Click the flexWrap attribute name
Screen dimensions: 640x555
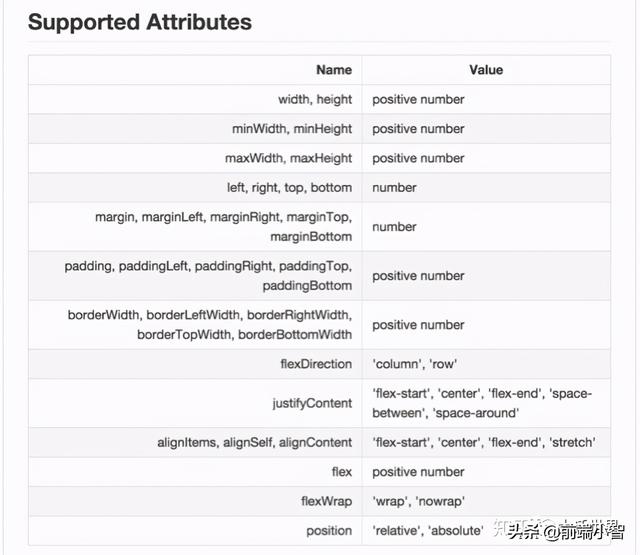[x=327, y=501]
